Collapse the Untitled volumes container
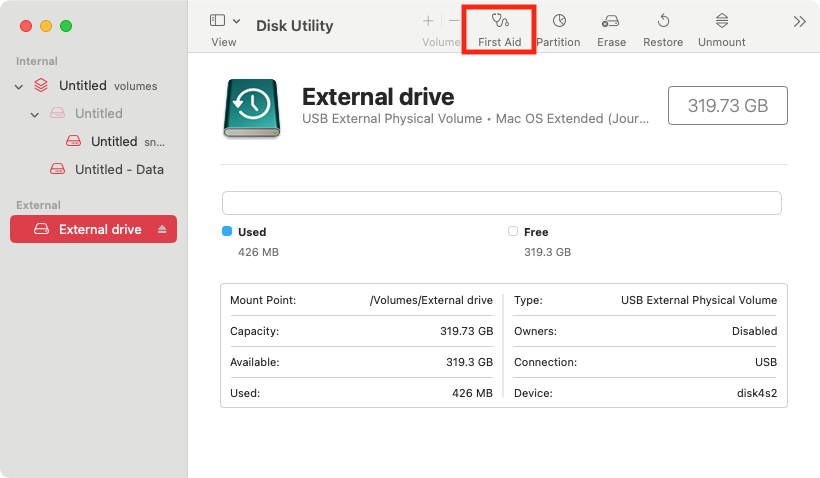This screenshot has height=478, width=820. coord(19,86)
